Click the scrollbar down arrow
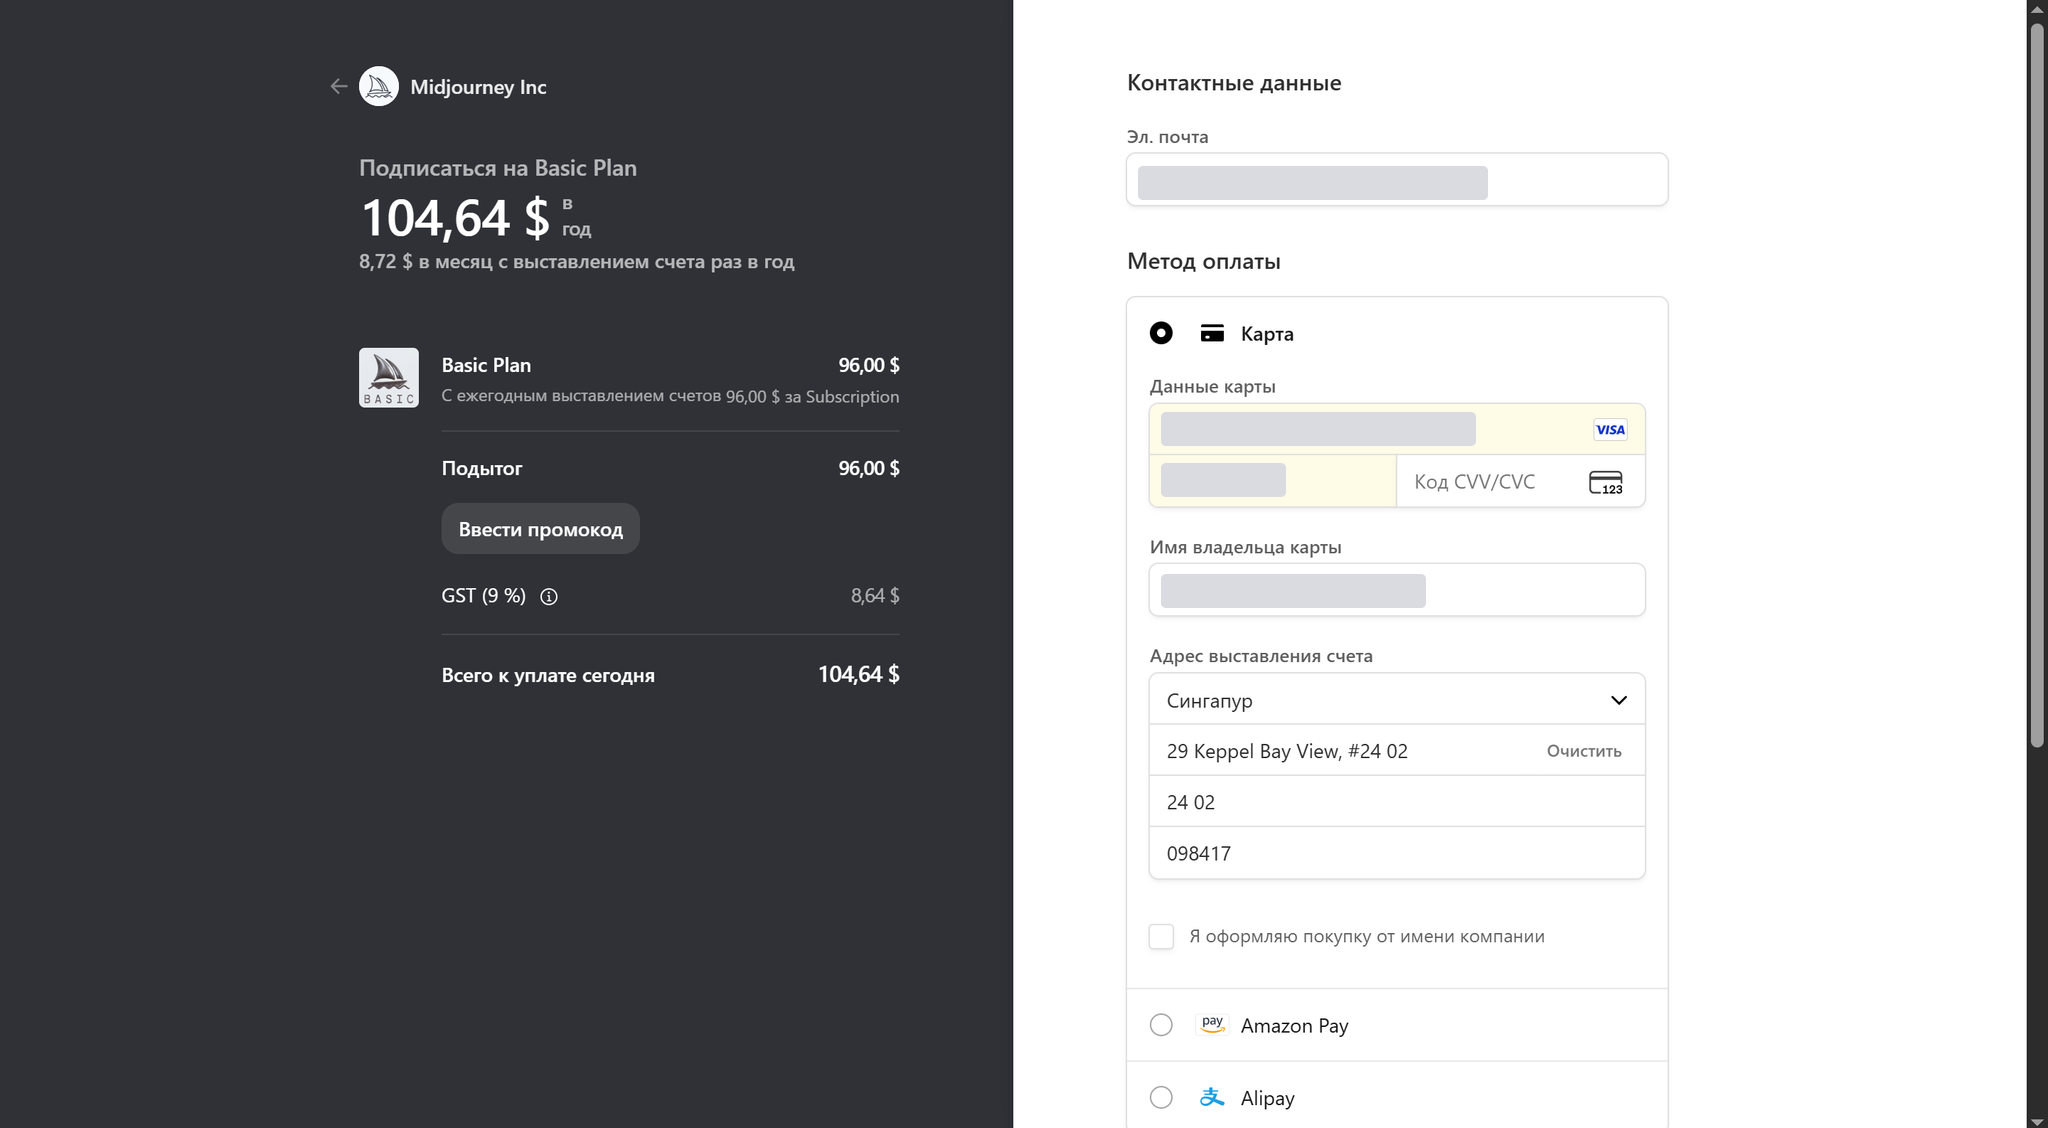Viewport: 2048px width, 1128px height. click(x=2037, y=1120)
